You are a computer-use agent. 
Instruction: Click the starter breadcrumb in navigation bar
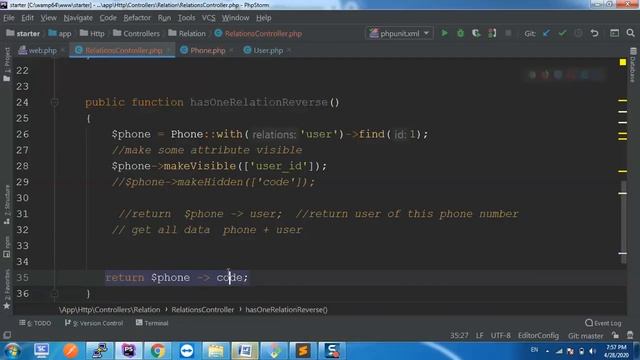pos(23,33)
